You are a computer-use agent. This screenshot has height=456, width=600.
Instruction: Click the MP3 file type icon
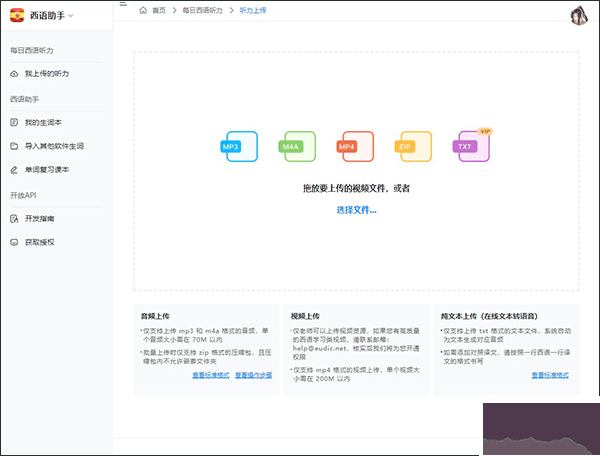(x=239, y=147)
